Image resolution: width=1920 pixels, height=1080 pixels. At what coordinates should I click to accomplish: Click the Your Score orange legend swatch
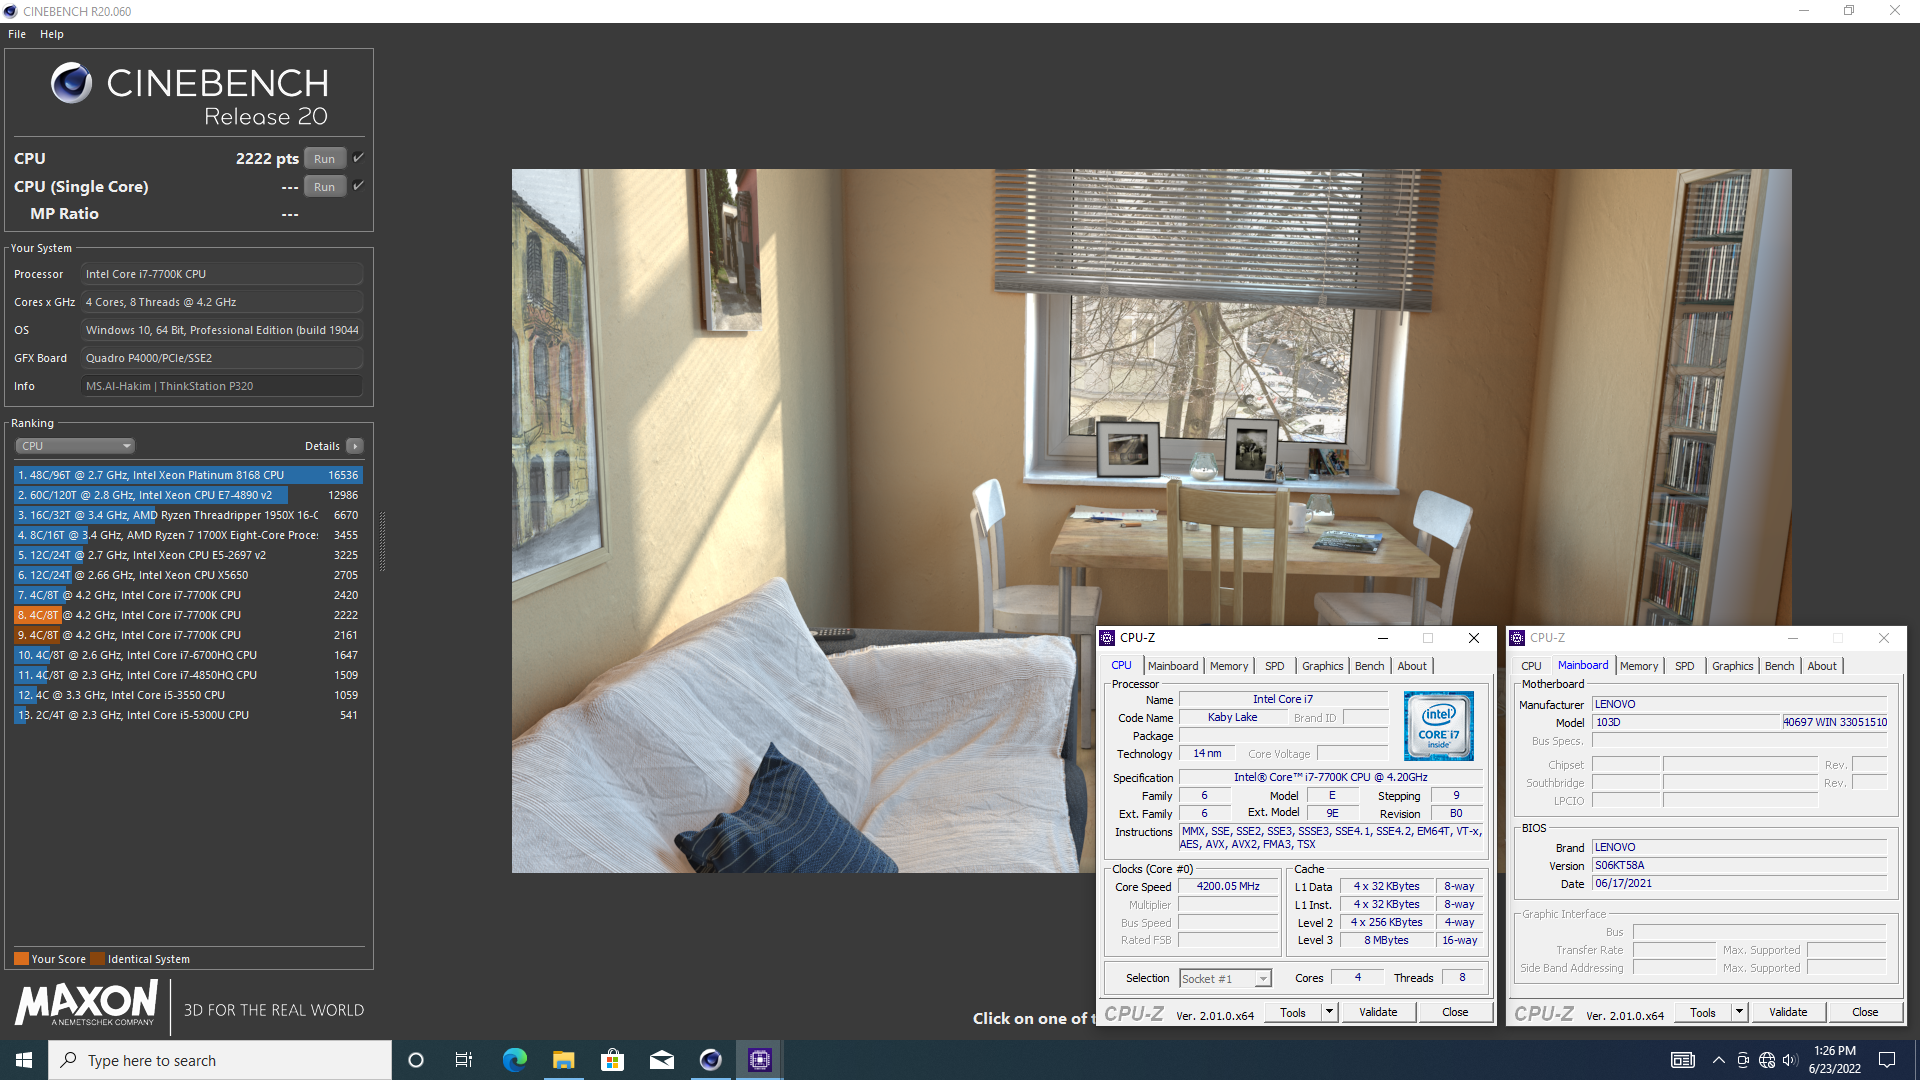(21, 959)
